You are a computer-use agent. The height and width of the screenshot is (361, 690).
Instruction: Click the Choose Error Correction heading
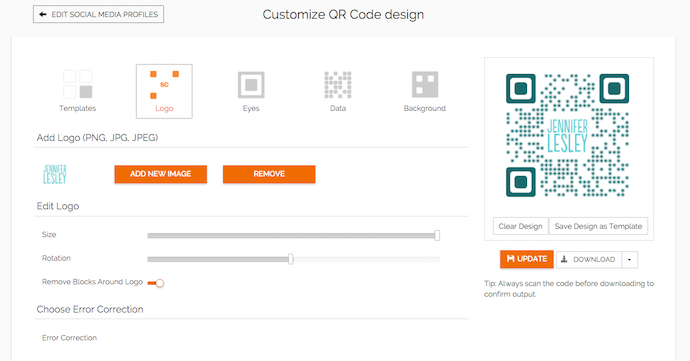click(x=90, y=309)
